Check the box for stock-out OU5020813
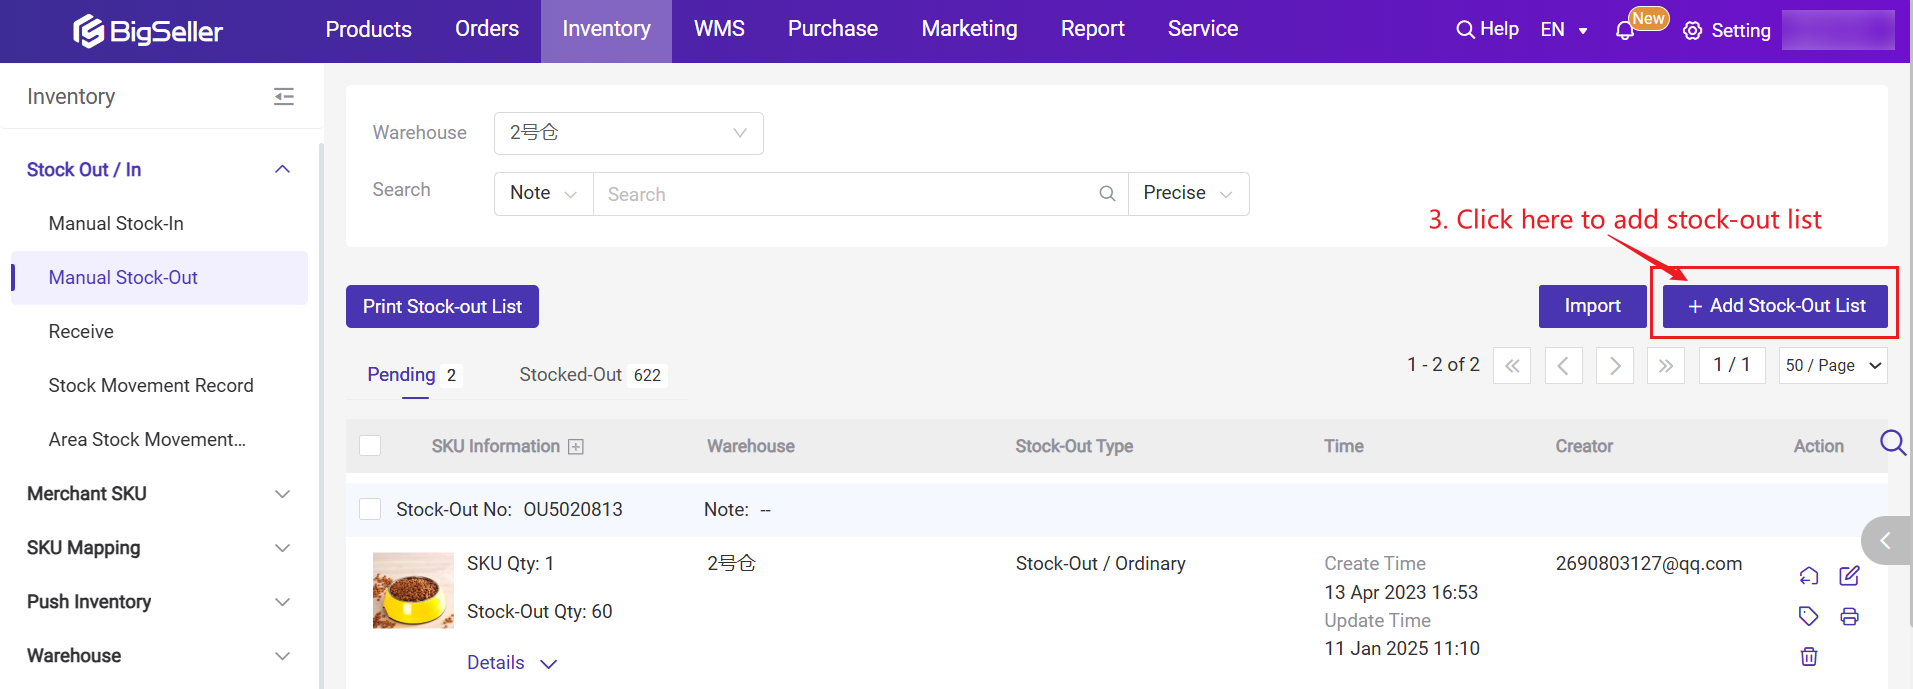 [370, 509]
